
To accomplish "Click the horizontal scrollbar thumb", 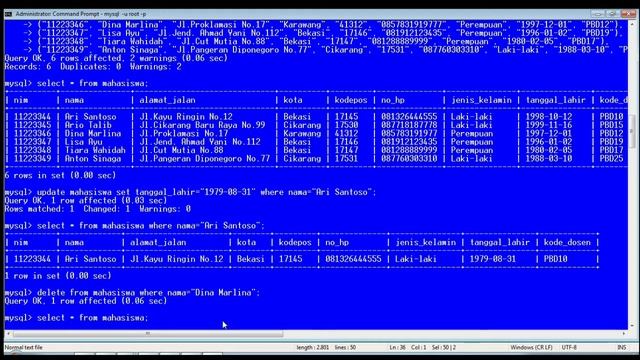I will 148,333.
